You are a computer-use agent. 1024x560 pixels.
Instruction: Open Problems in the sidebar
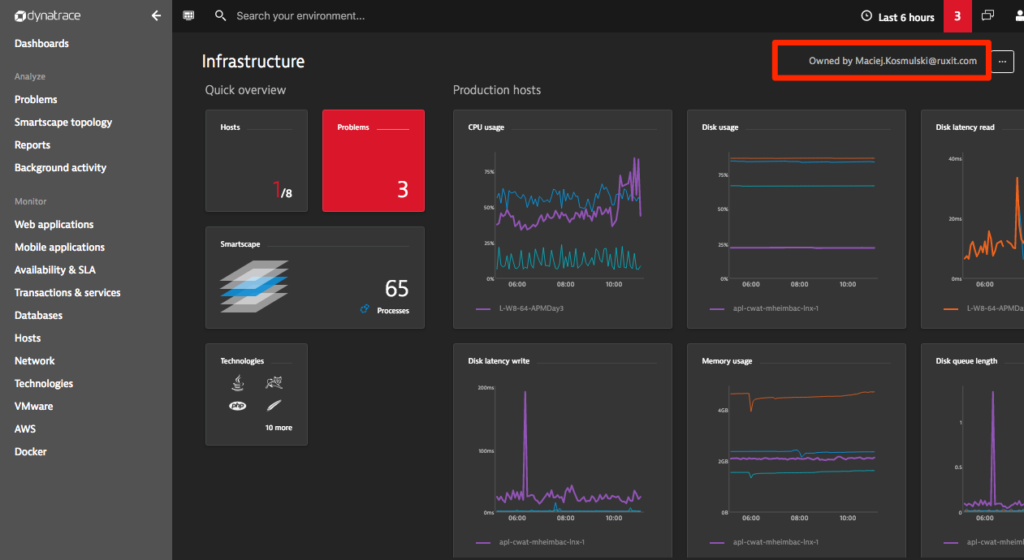pos(36,99)
